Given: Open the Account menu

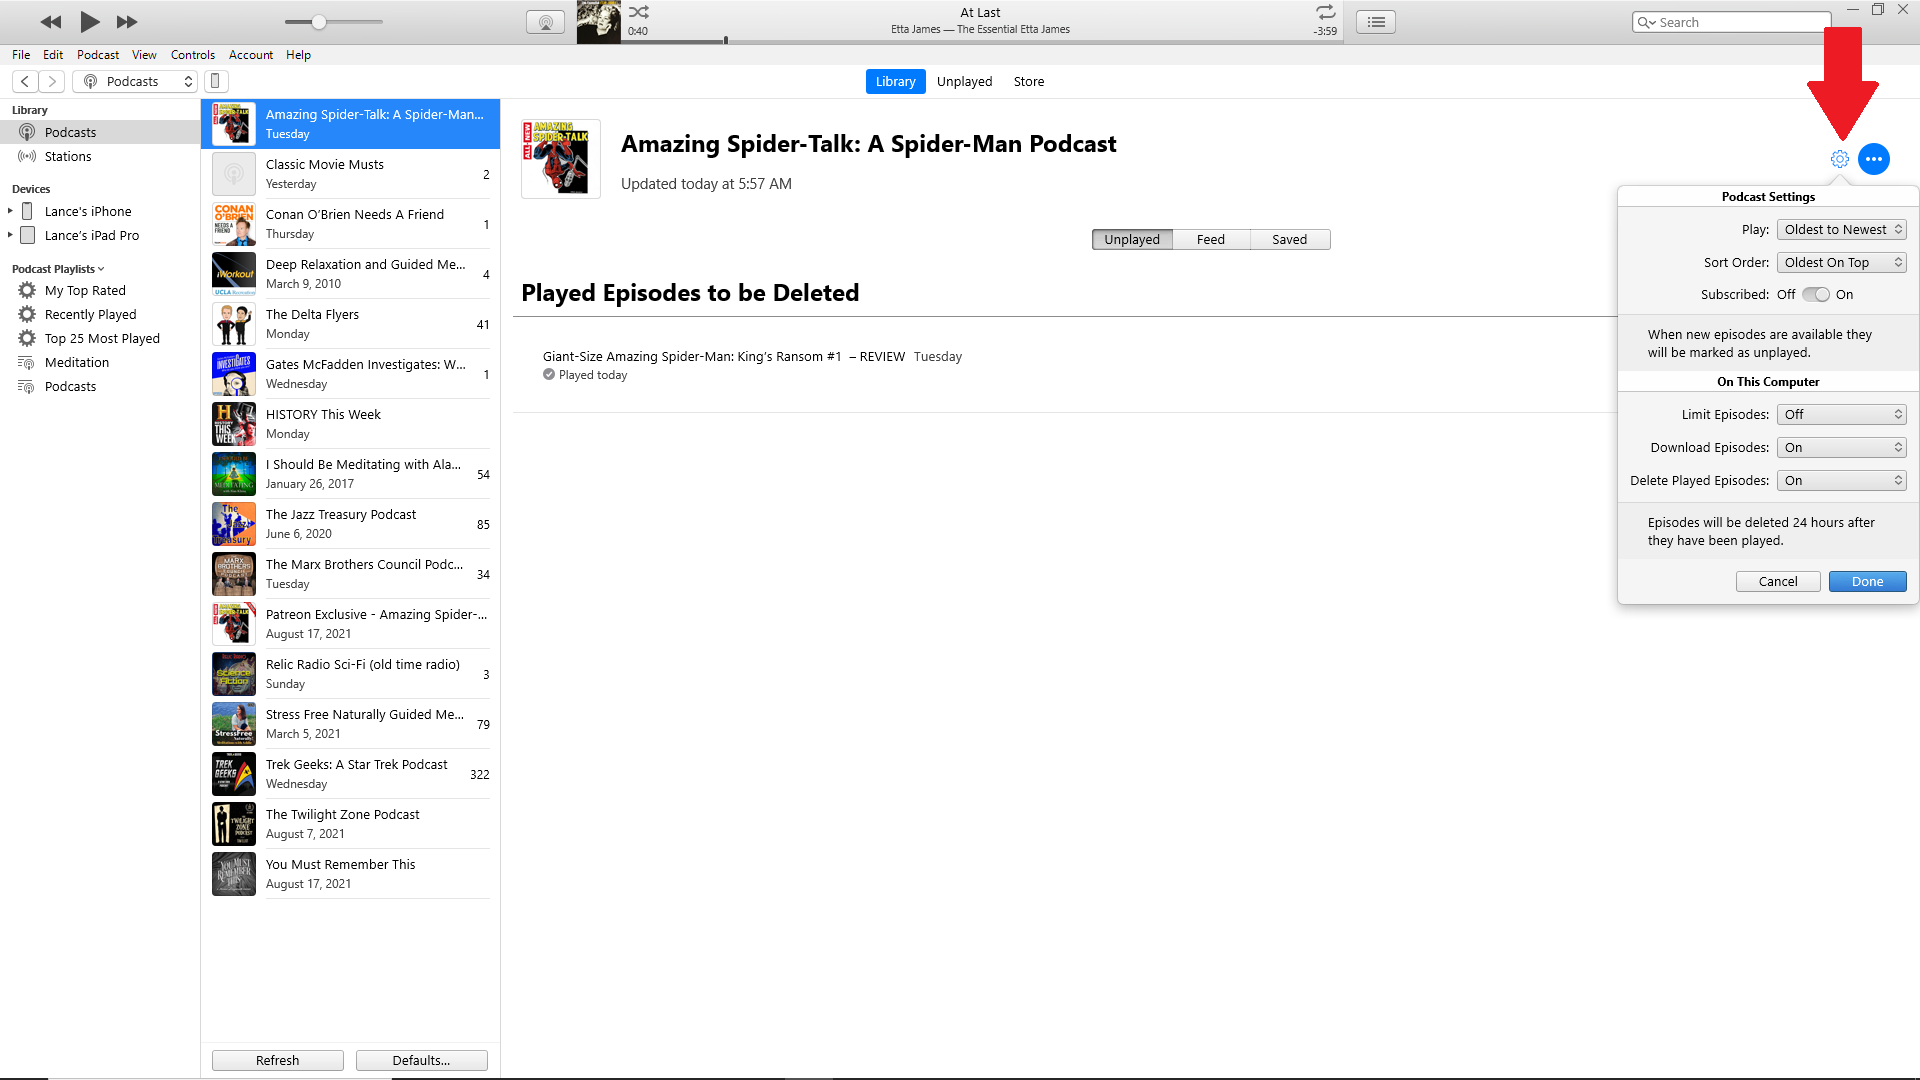Looking at the screenshot, I should [x=251, y=55].
